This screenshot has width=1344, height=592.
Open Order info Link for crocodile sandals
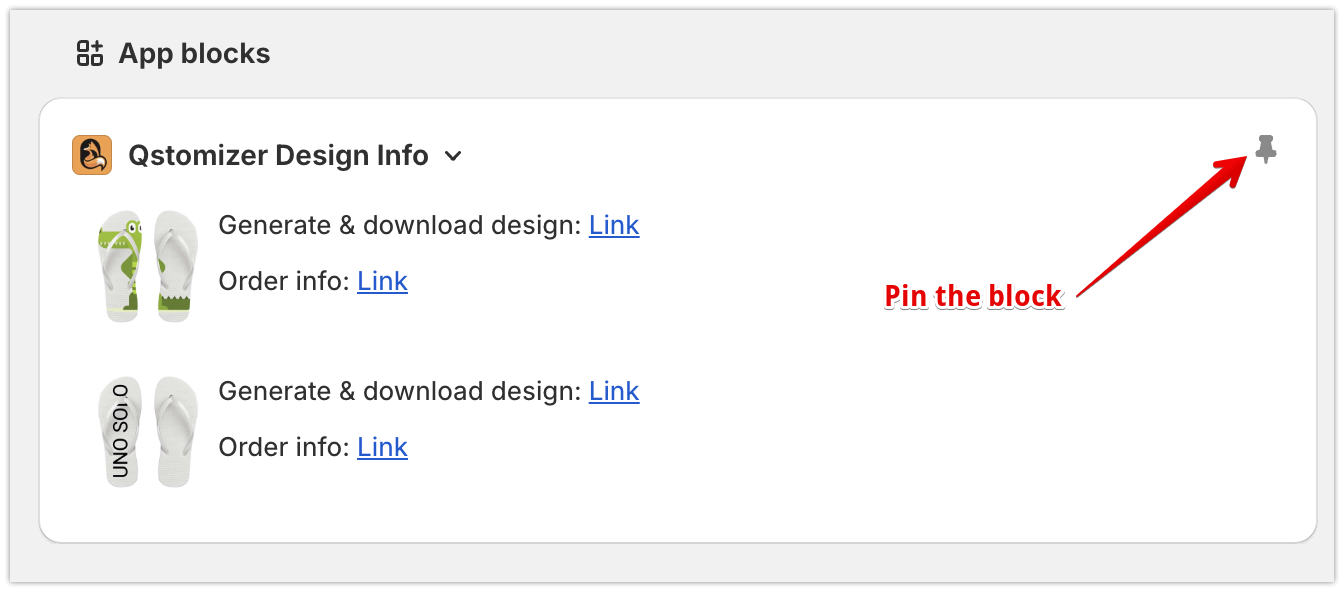(x=382, y=281)
